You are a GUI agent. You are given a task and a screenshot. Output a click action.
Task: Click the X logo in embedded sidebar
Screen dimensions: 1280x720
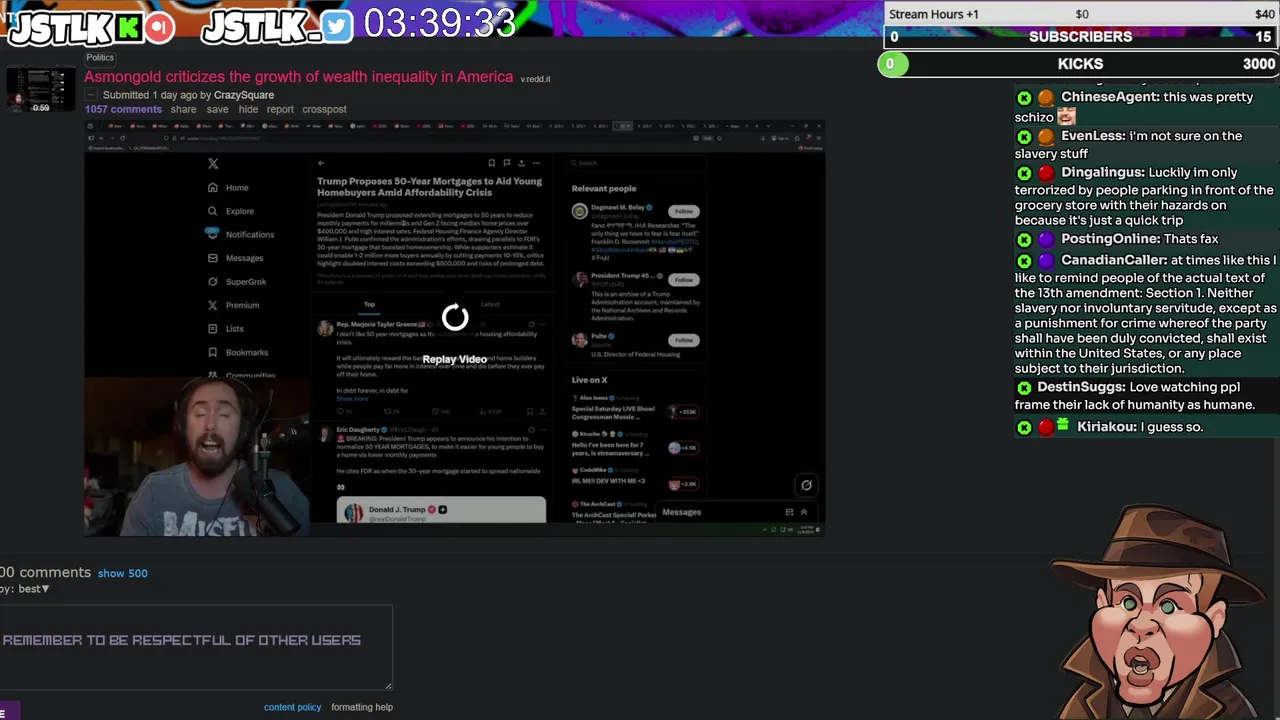pyautogui.click(x=212, y=164)
